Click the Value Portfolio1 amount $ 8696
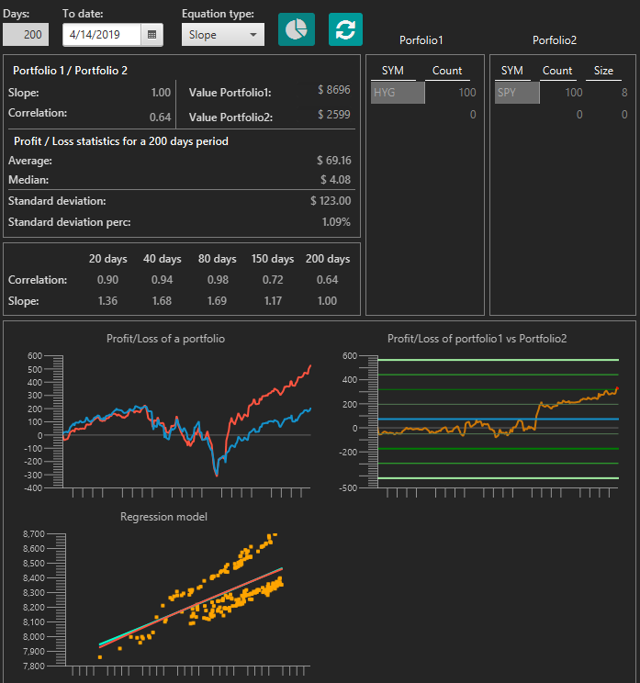The height and width of the screenshot is (683, 640). click(x=334, y=90)
